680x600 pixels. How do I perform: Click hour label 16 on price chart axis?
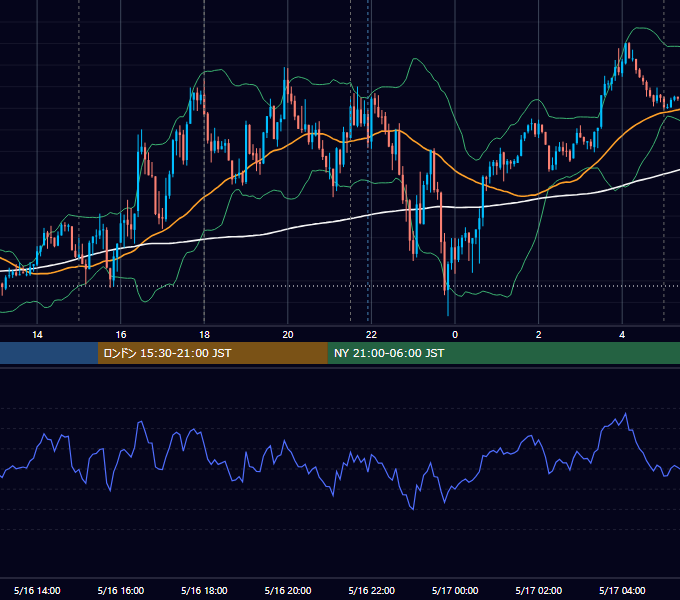click(121, 335)
